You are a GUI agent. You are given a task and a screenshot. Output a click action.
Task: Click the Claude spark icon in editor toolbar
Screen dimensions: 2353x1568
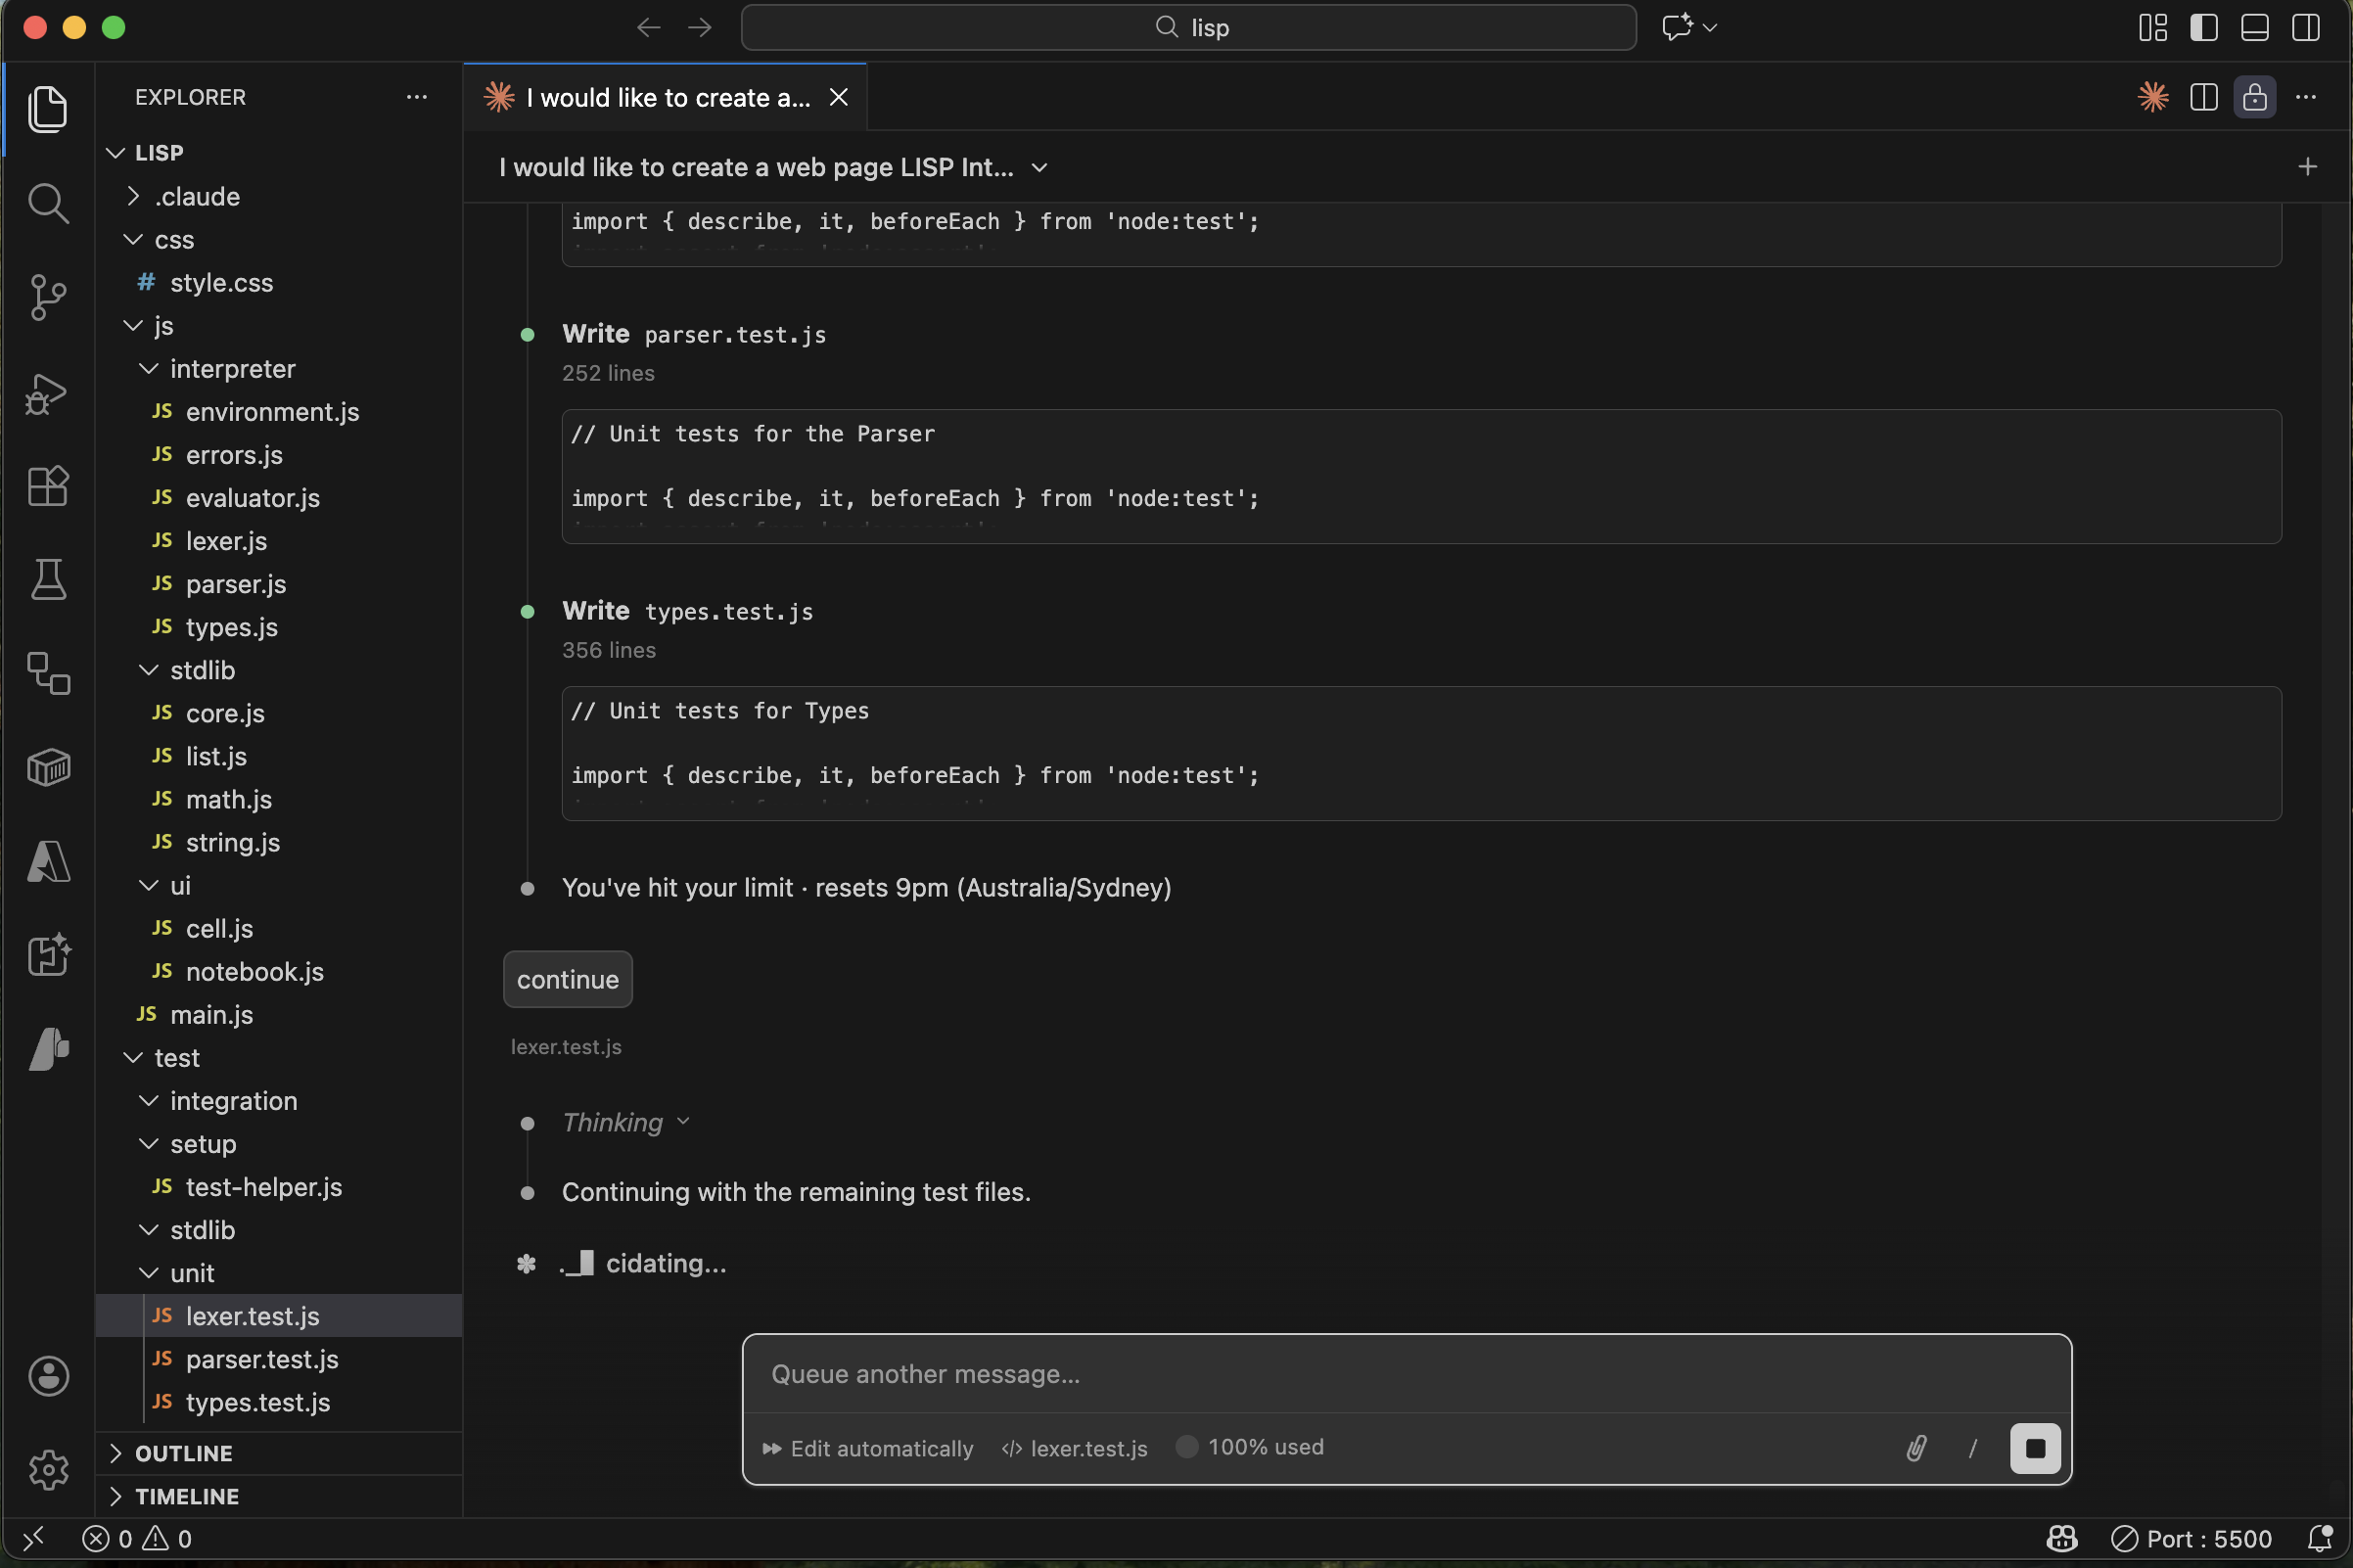tap(2152, 97)
